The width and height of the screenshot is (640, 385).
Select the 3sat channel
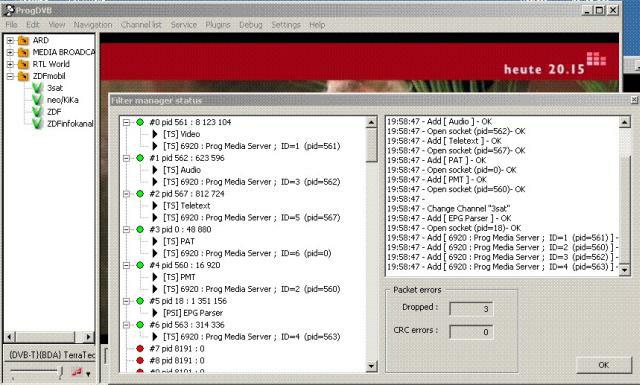pyautogui.click(x=55, y=88)
